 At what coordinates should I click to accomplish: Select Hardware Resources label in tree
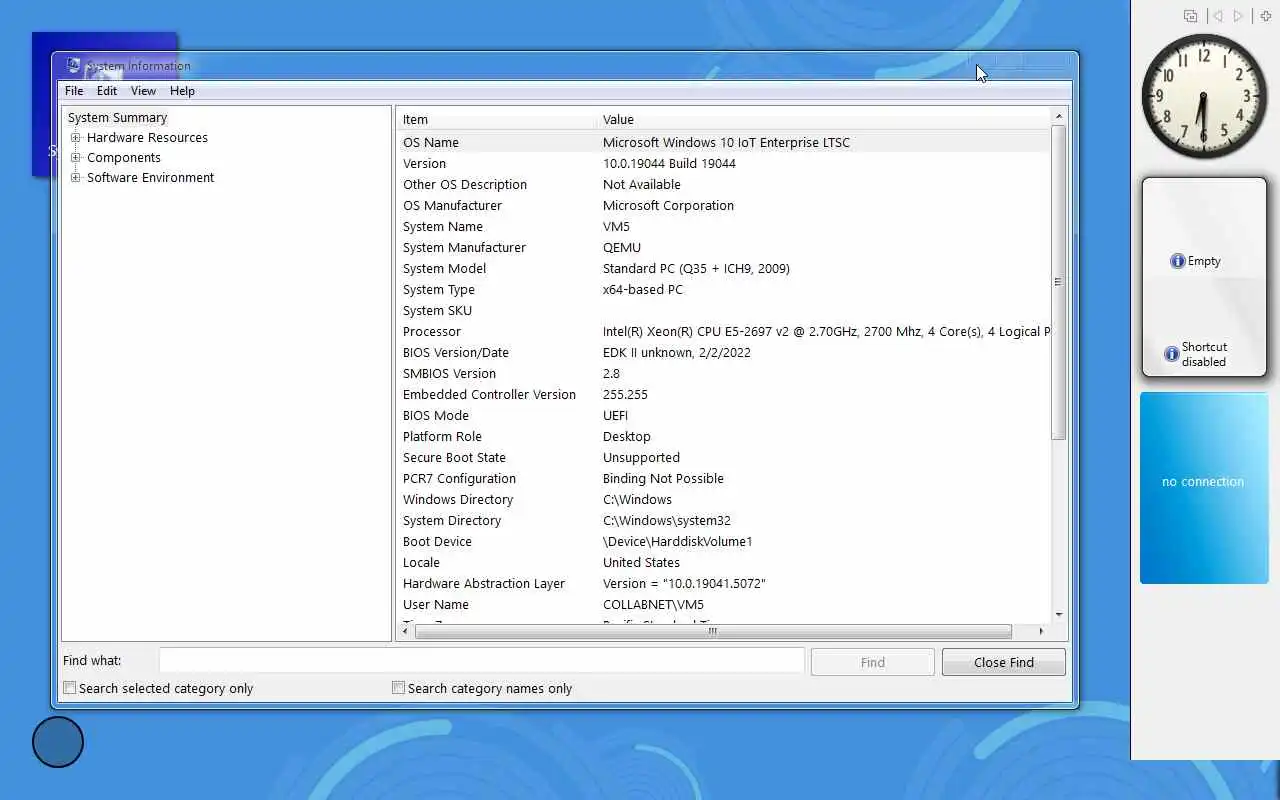tap(147, 138)
